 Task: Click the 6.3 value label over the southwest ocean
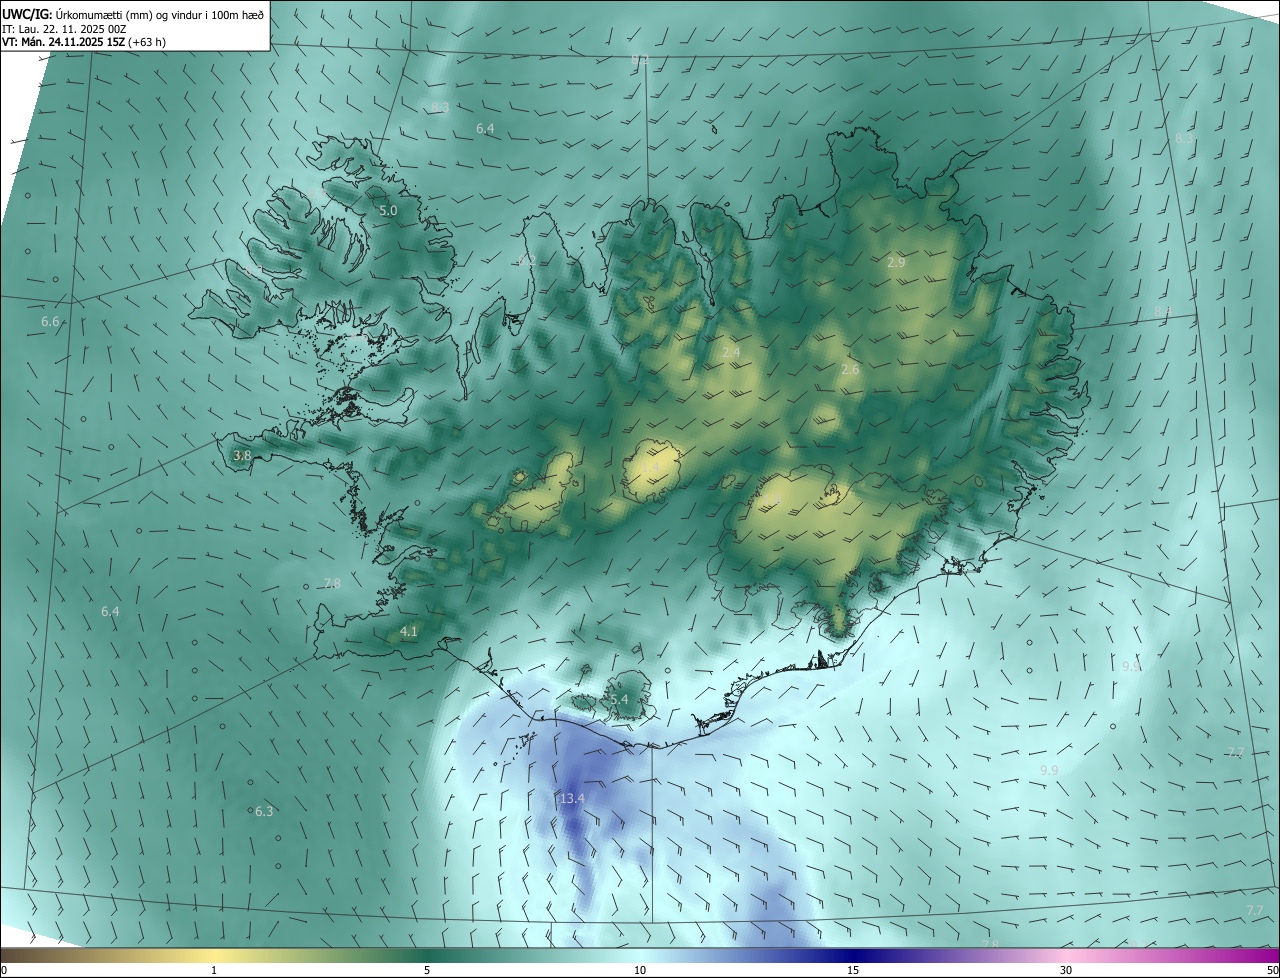click(x=264, y=811)
